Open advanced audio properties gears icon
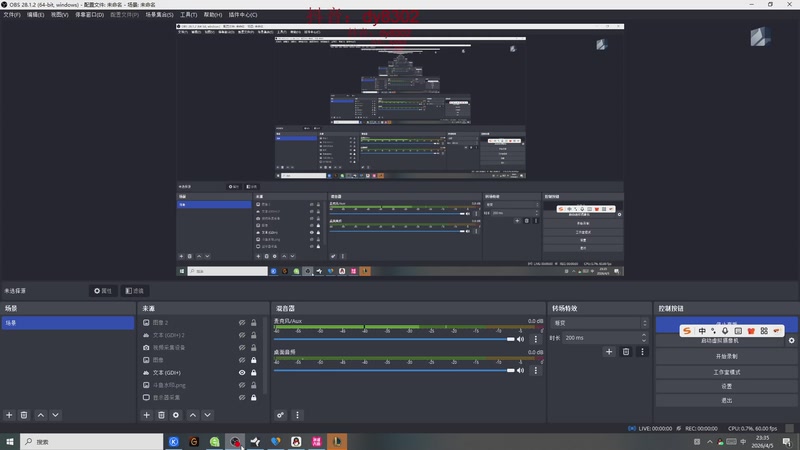800x450 pixels. (x=281, y=415)
